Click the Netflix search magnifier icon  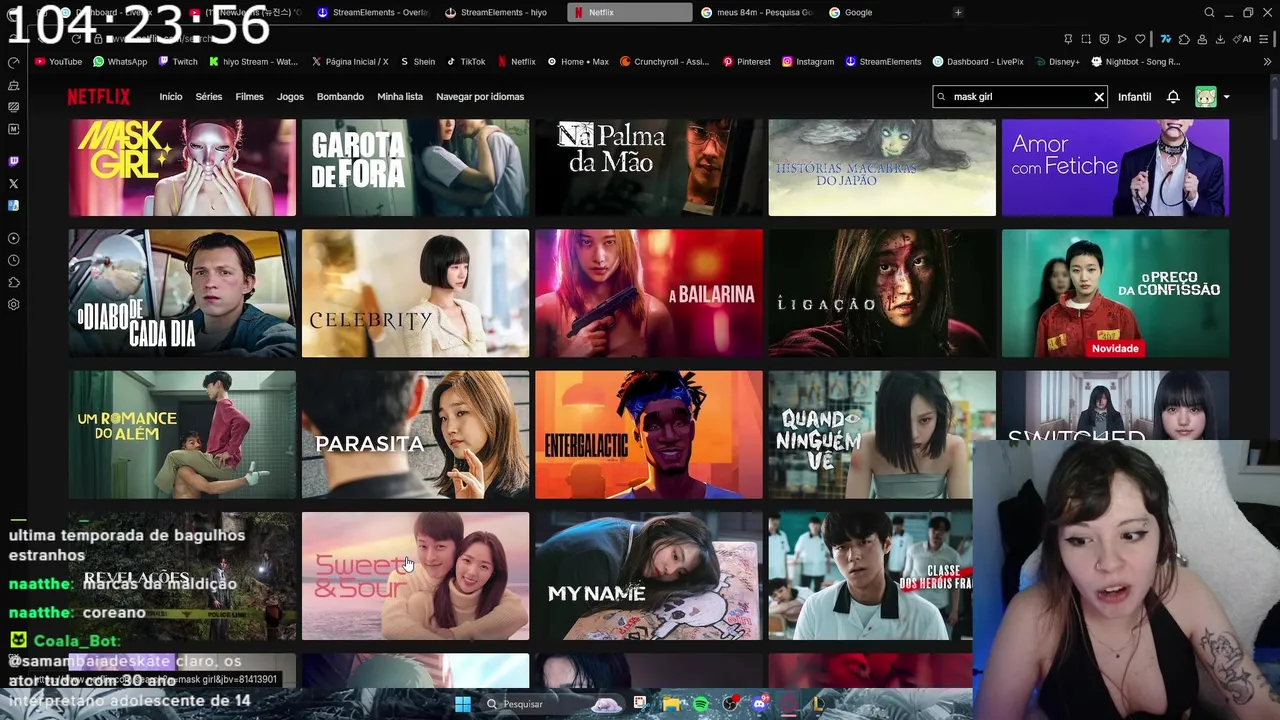tap(941, 97)
